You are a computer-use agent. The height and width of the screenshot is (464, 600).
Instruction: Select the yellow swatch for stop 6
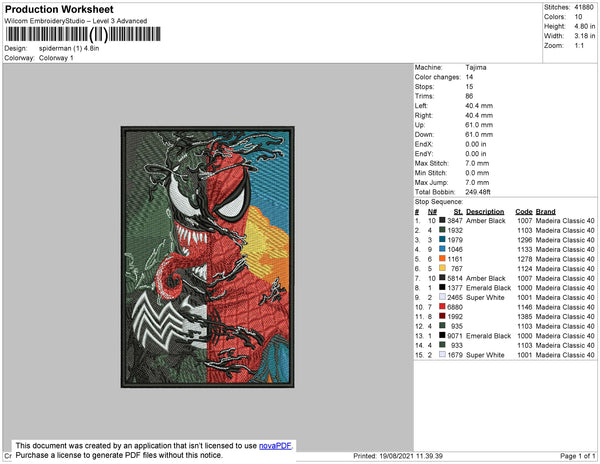click(442, 268)
